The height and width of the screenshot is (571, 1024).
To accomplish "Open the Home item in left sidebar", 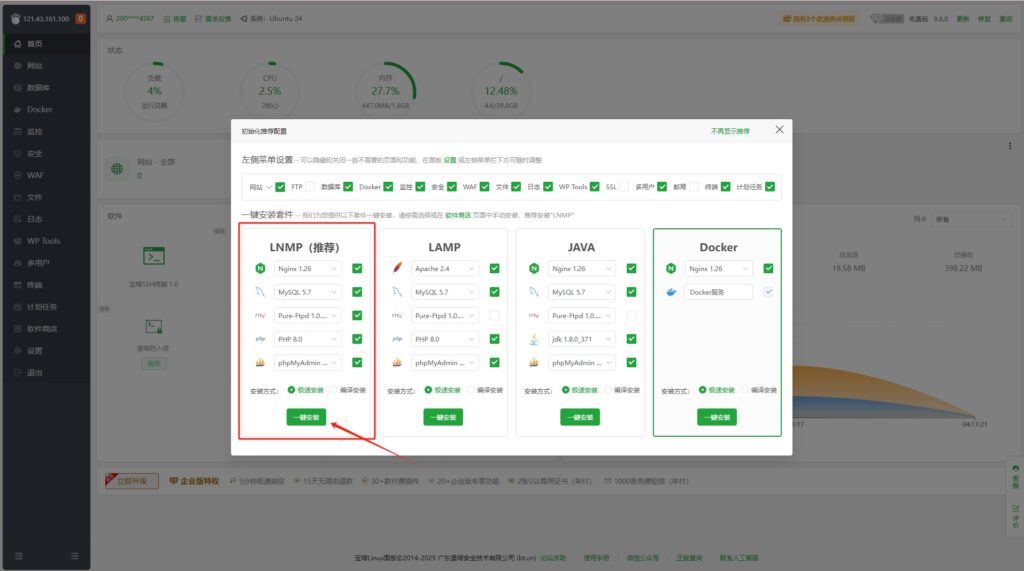I will tap(46, 44).
